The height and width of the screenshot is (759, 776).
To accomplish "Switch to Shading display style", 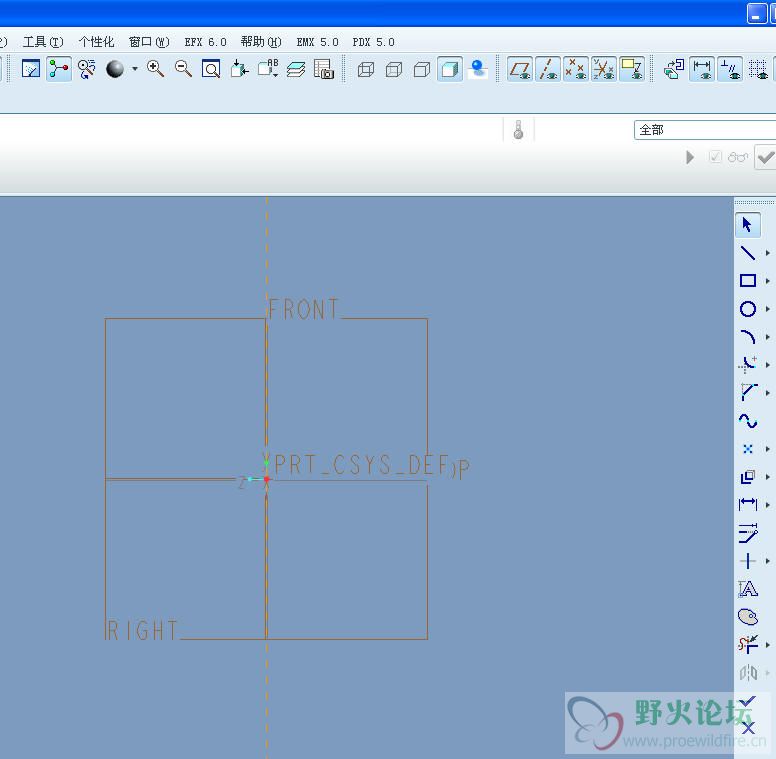I will pyautogui.click(x=450, y=69).
